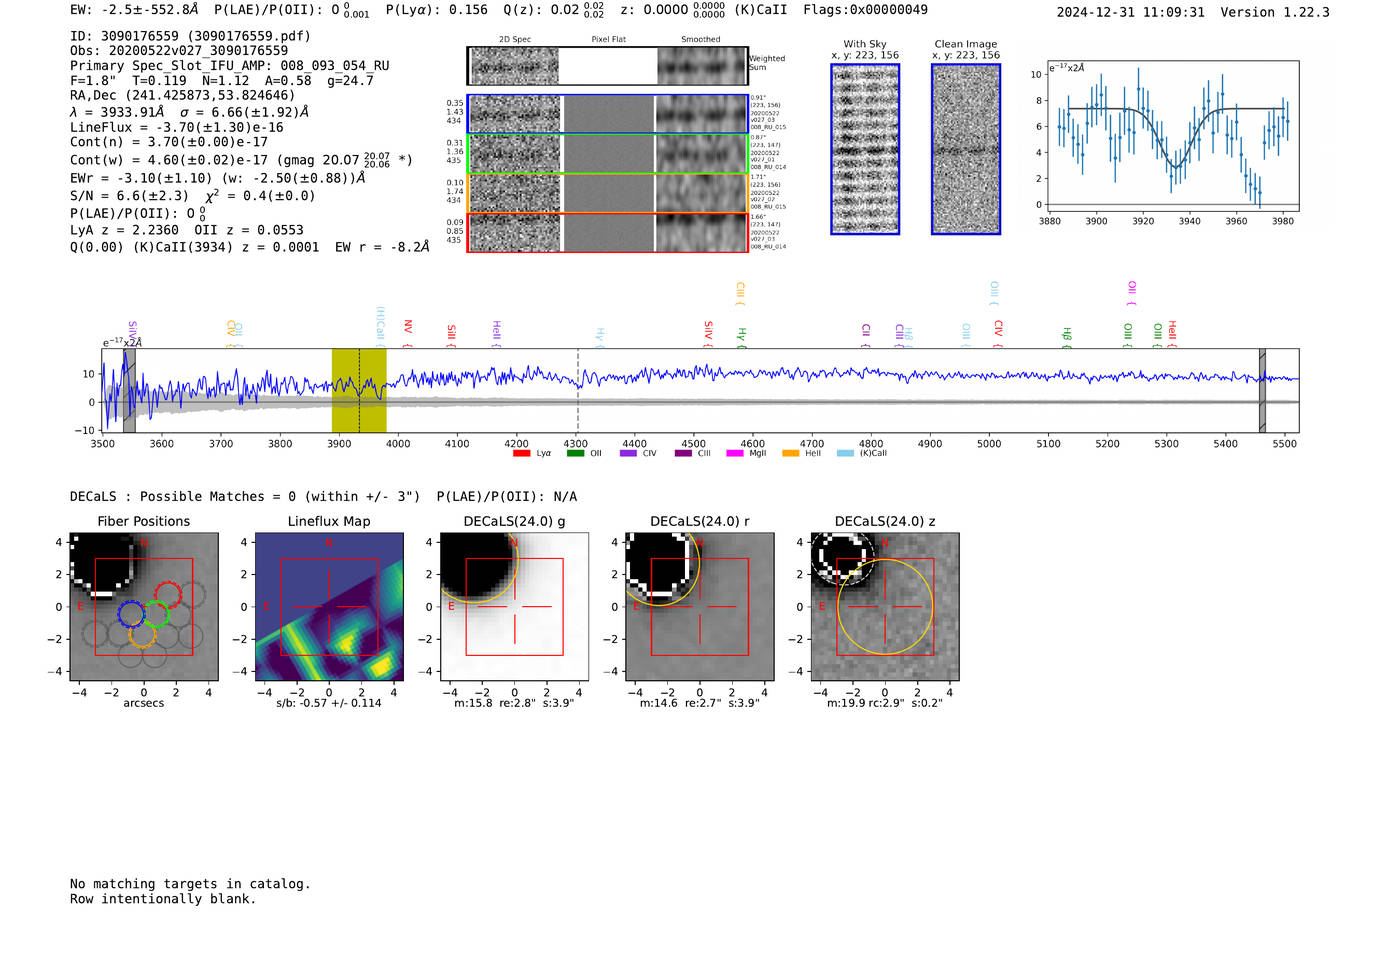The width and height of the screenshot is (1400, 953).
Task: Click the gray band near 3550 Å
Action: click(x=129, y=390)
